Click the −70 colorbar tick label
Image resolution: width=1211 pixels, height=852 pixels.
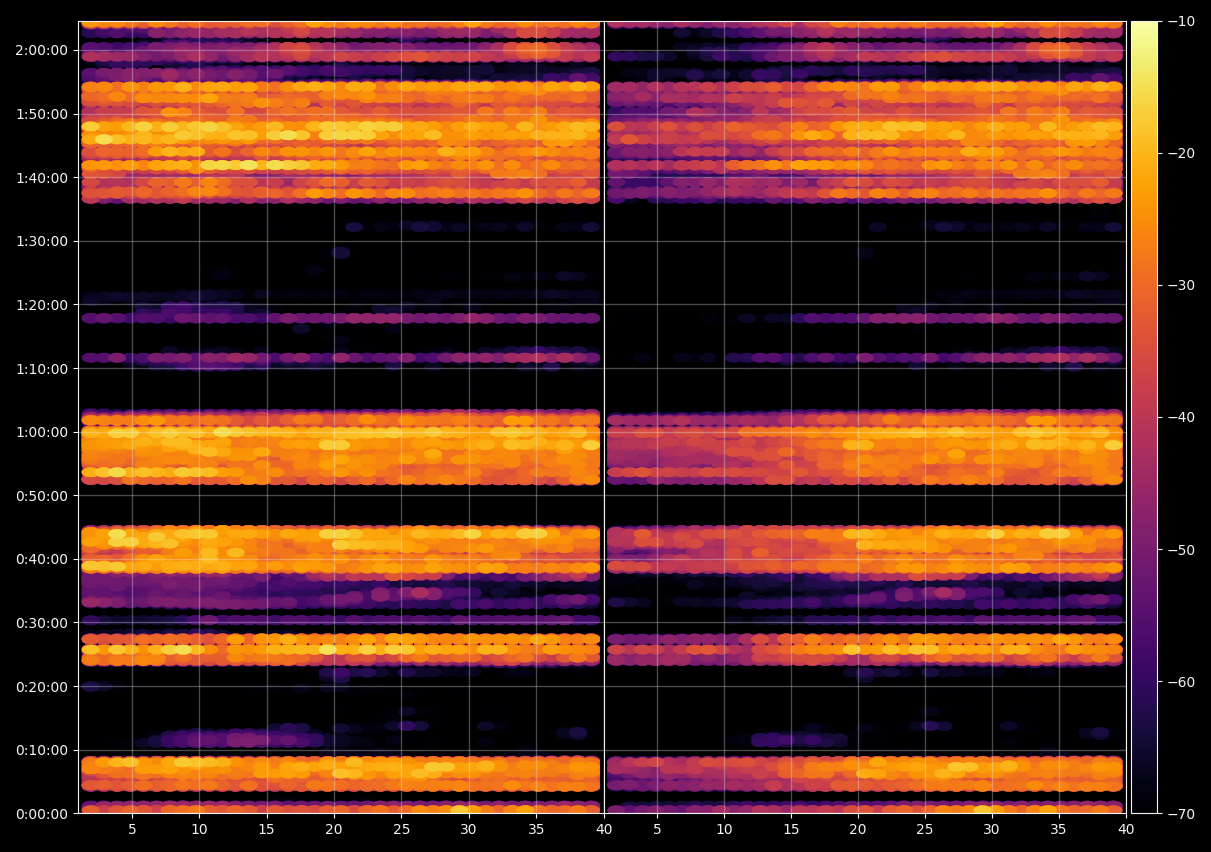[1181, 813]
